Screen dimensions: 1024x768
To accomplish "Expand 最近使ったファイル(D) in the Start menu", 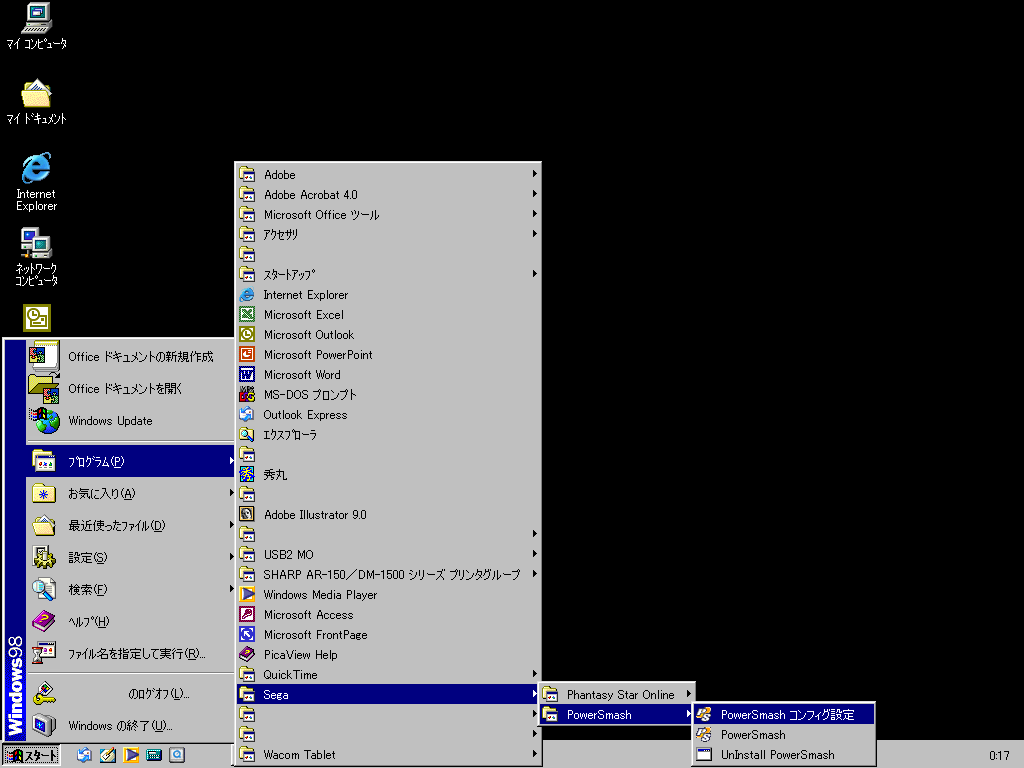I will pos(131,526).
